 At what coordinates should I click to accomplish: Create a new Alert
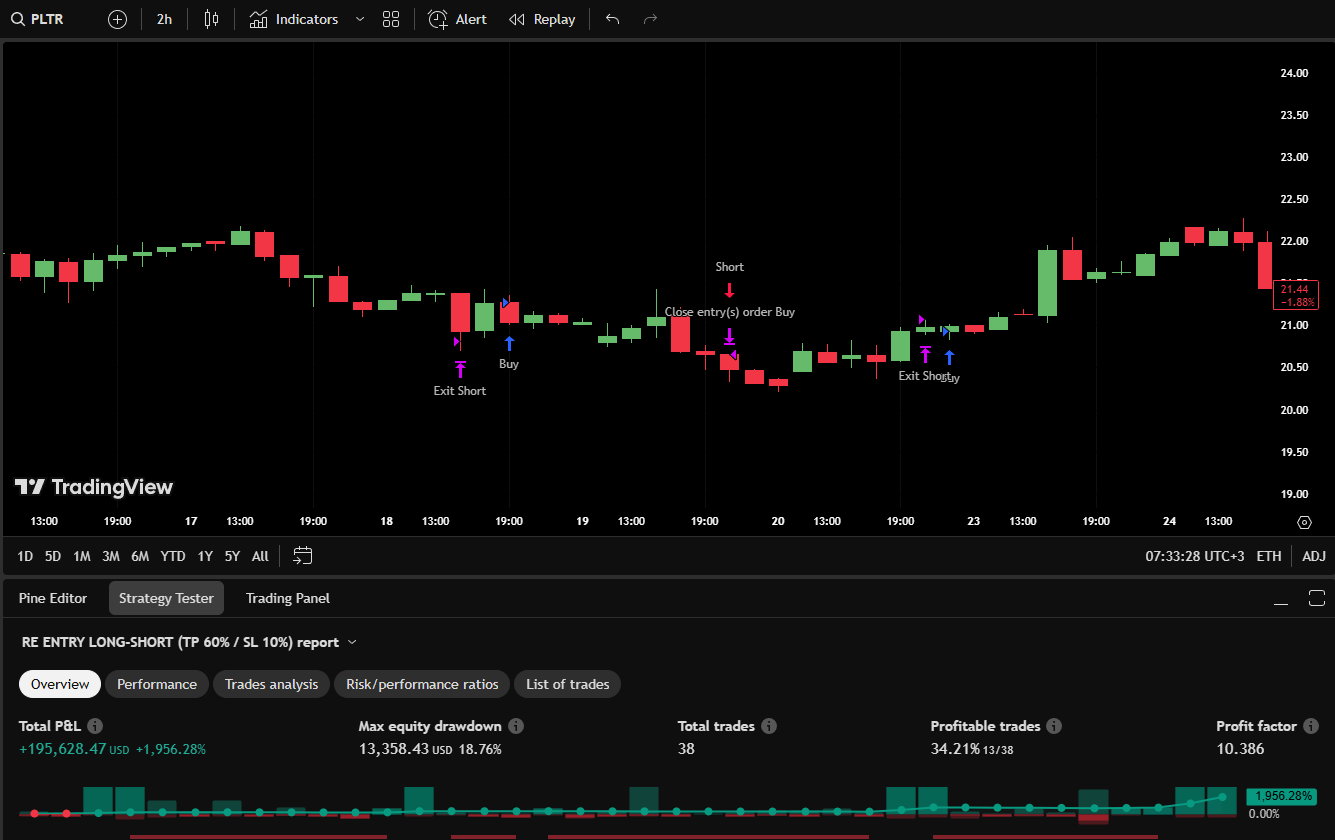click(x=457, y=19)
